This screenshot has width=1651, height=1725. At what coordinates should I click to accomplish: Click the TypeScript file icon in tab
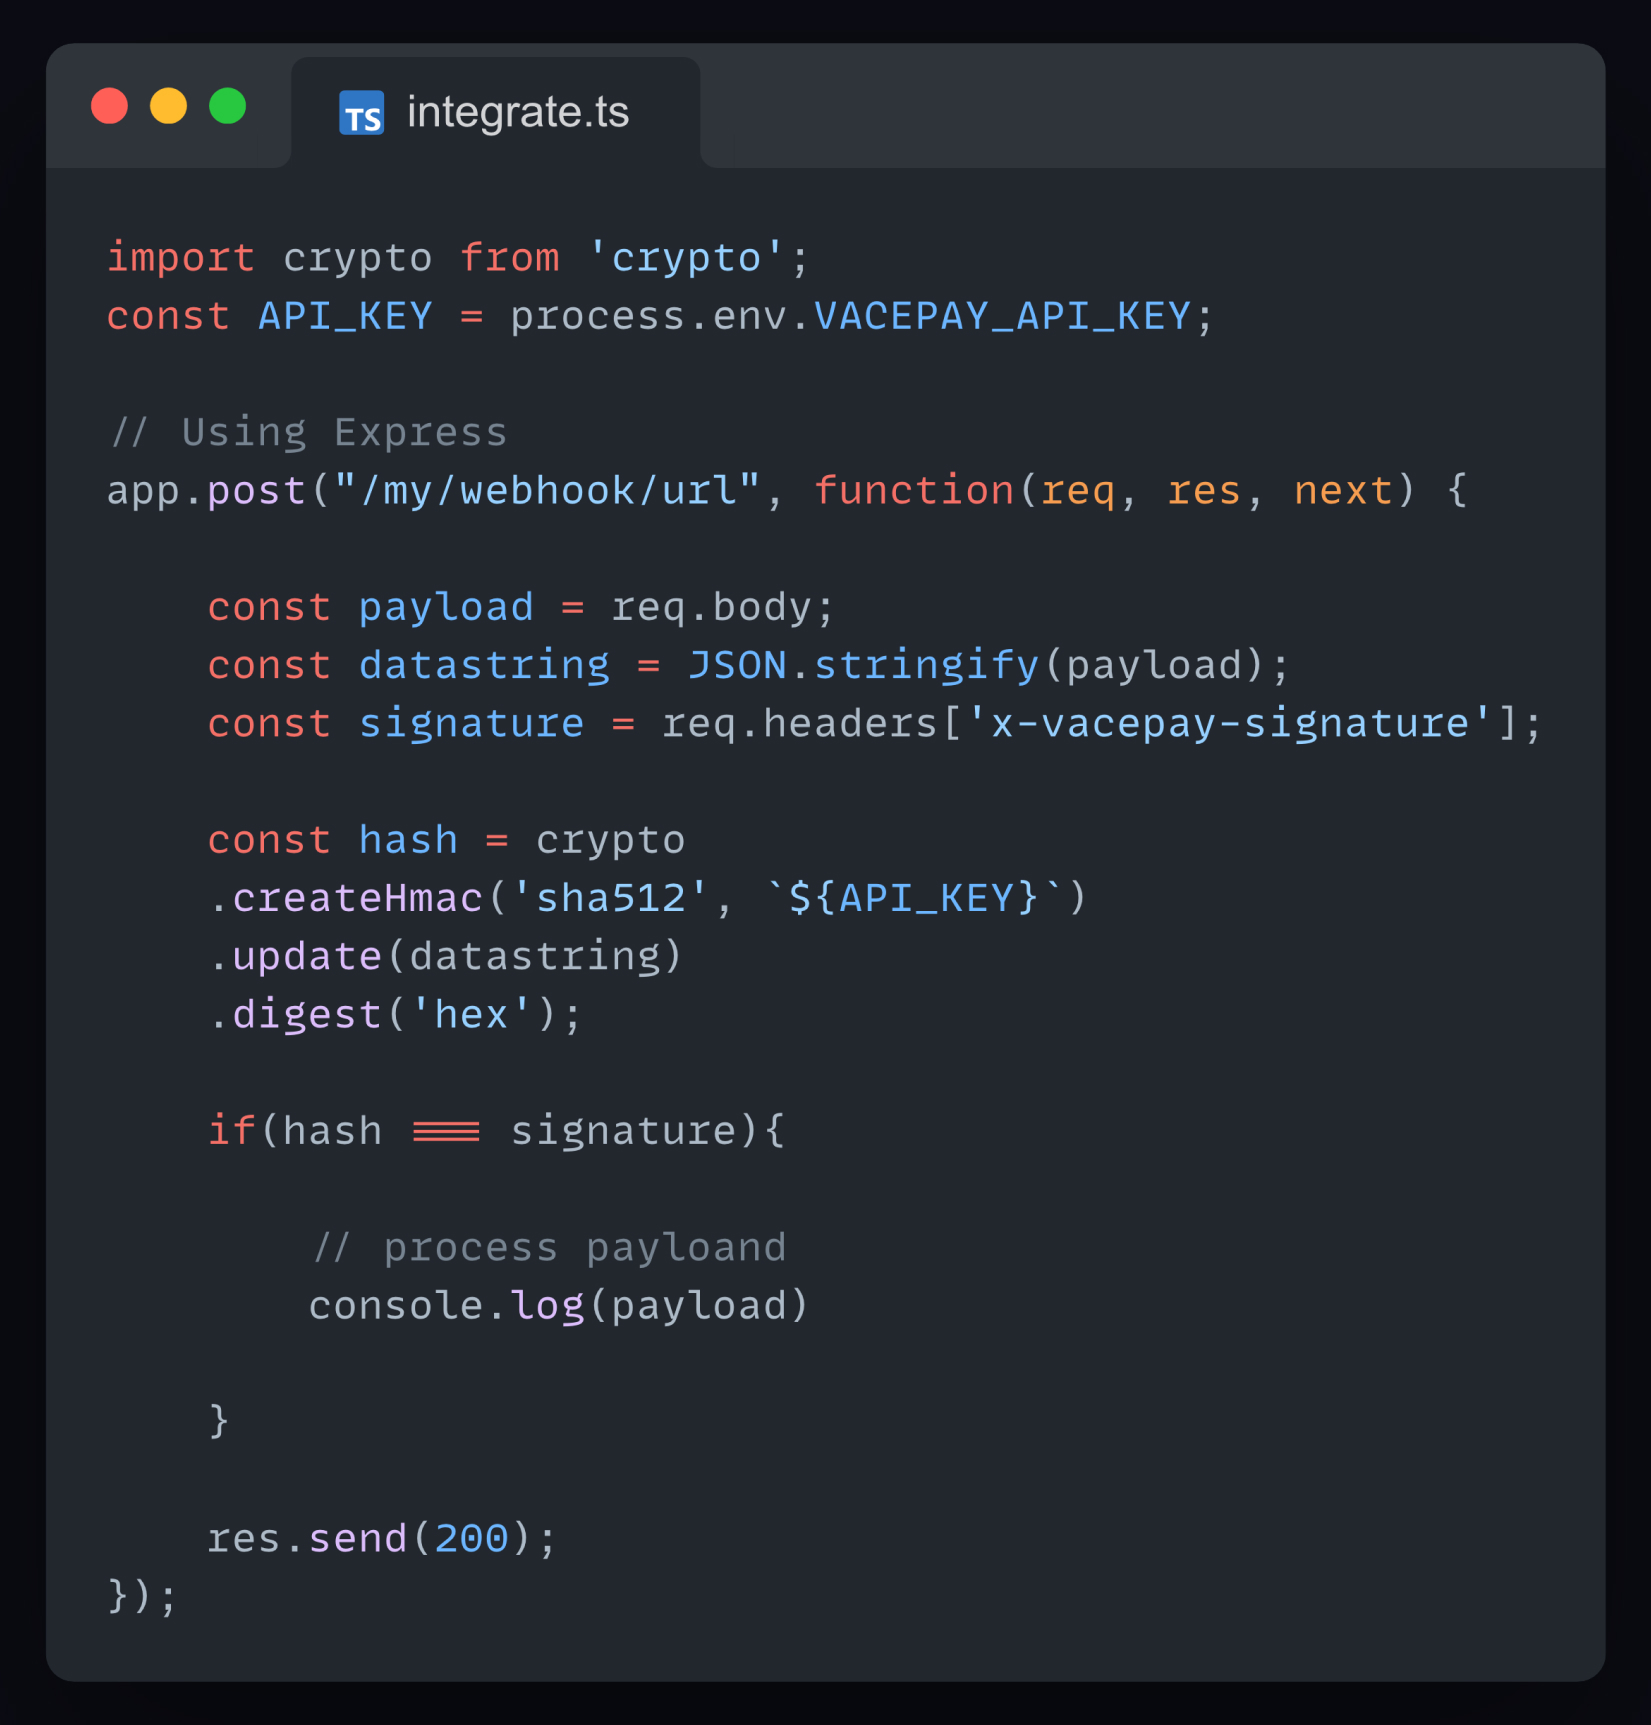[361, 113]
